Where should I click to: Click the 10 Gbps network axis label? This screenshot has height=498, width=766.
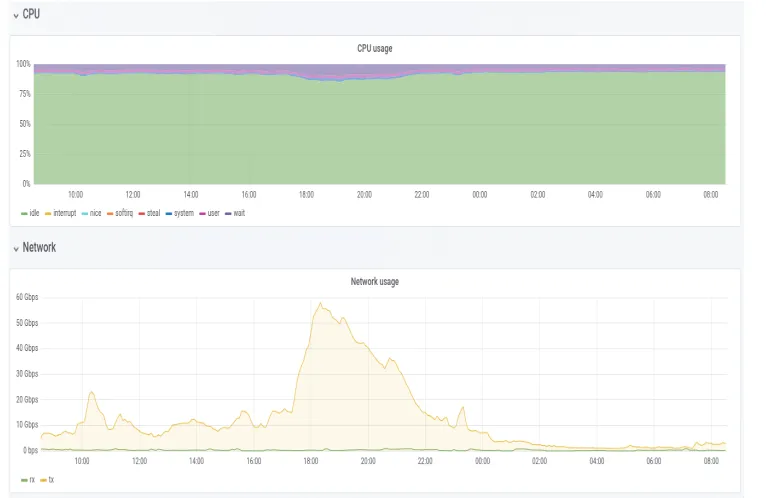tap(27, 425)
